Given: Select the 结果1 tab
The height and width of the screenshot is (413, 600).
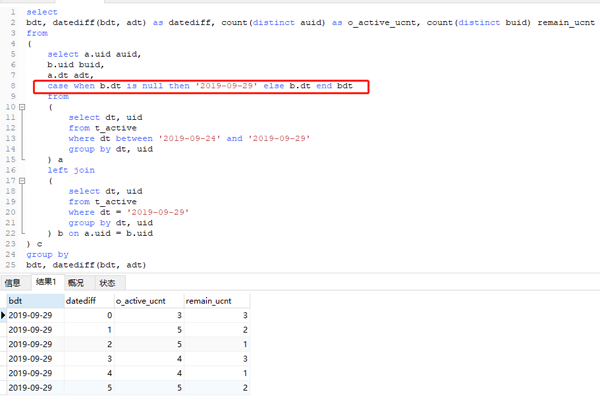Looking at the screenshot, I should point(46,283).
